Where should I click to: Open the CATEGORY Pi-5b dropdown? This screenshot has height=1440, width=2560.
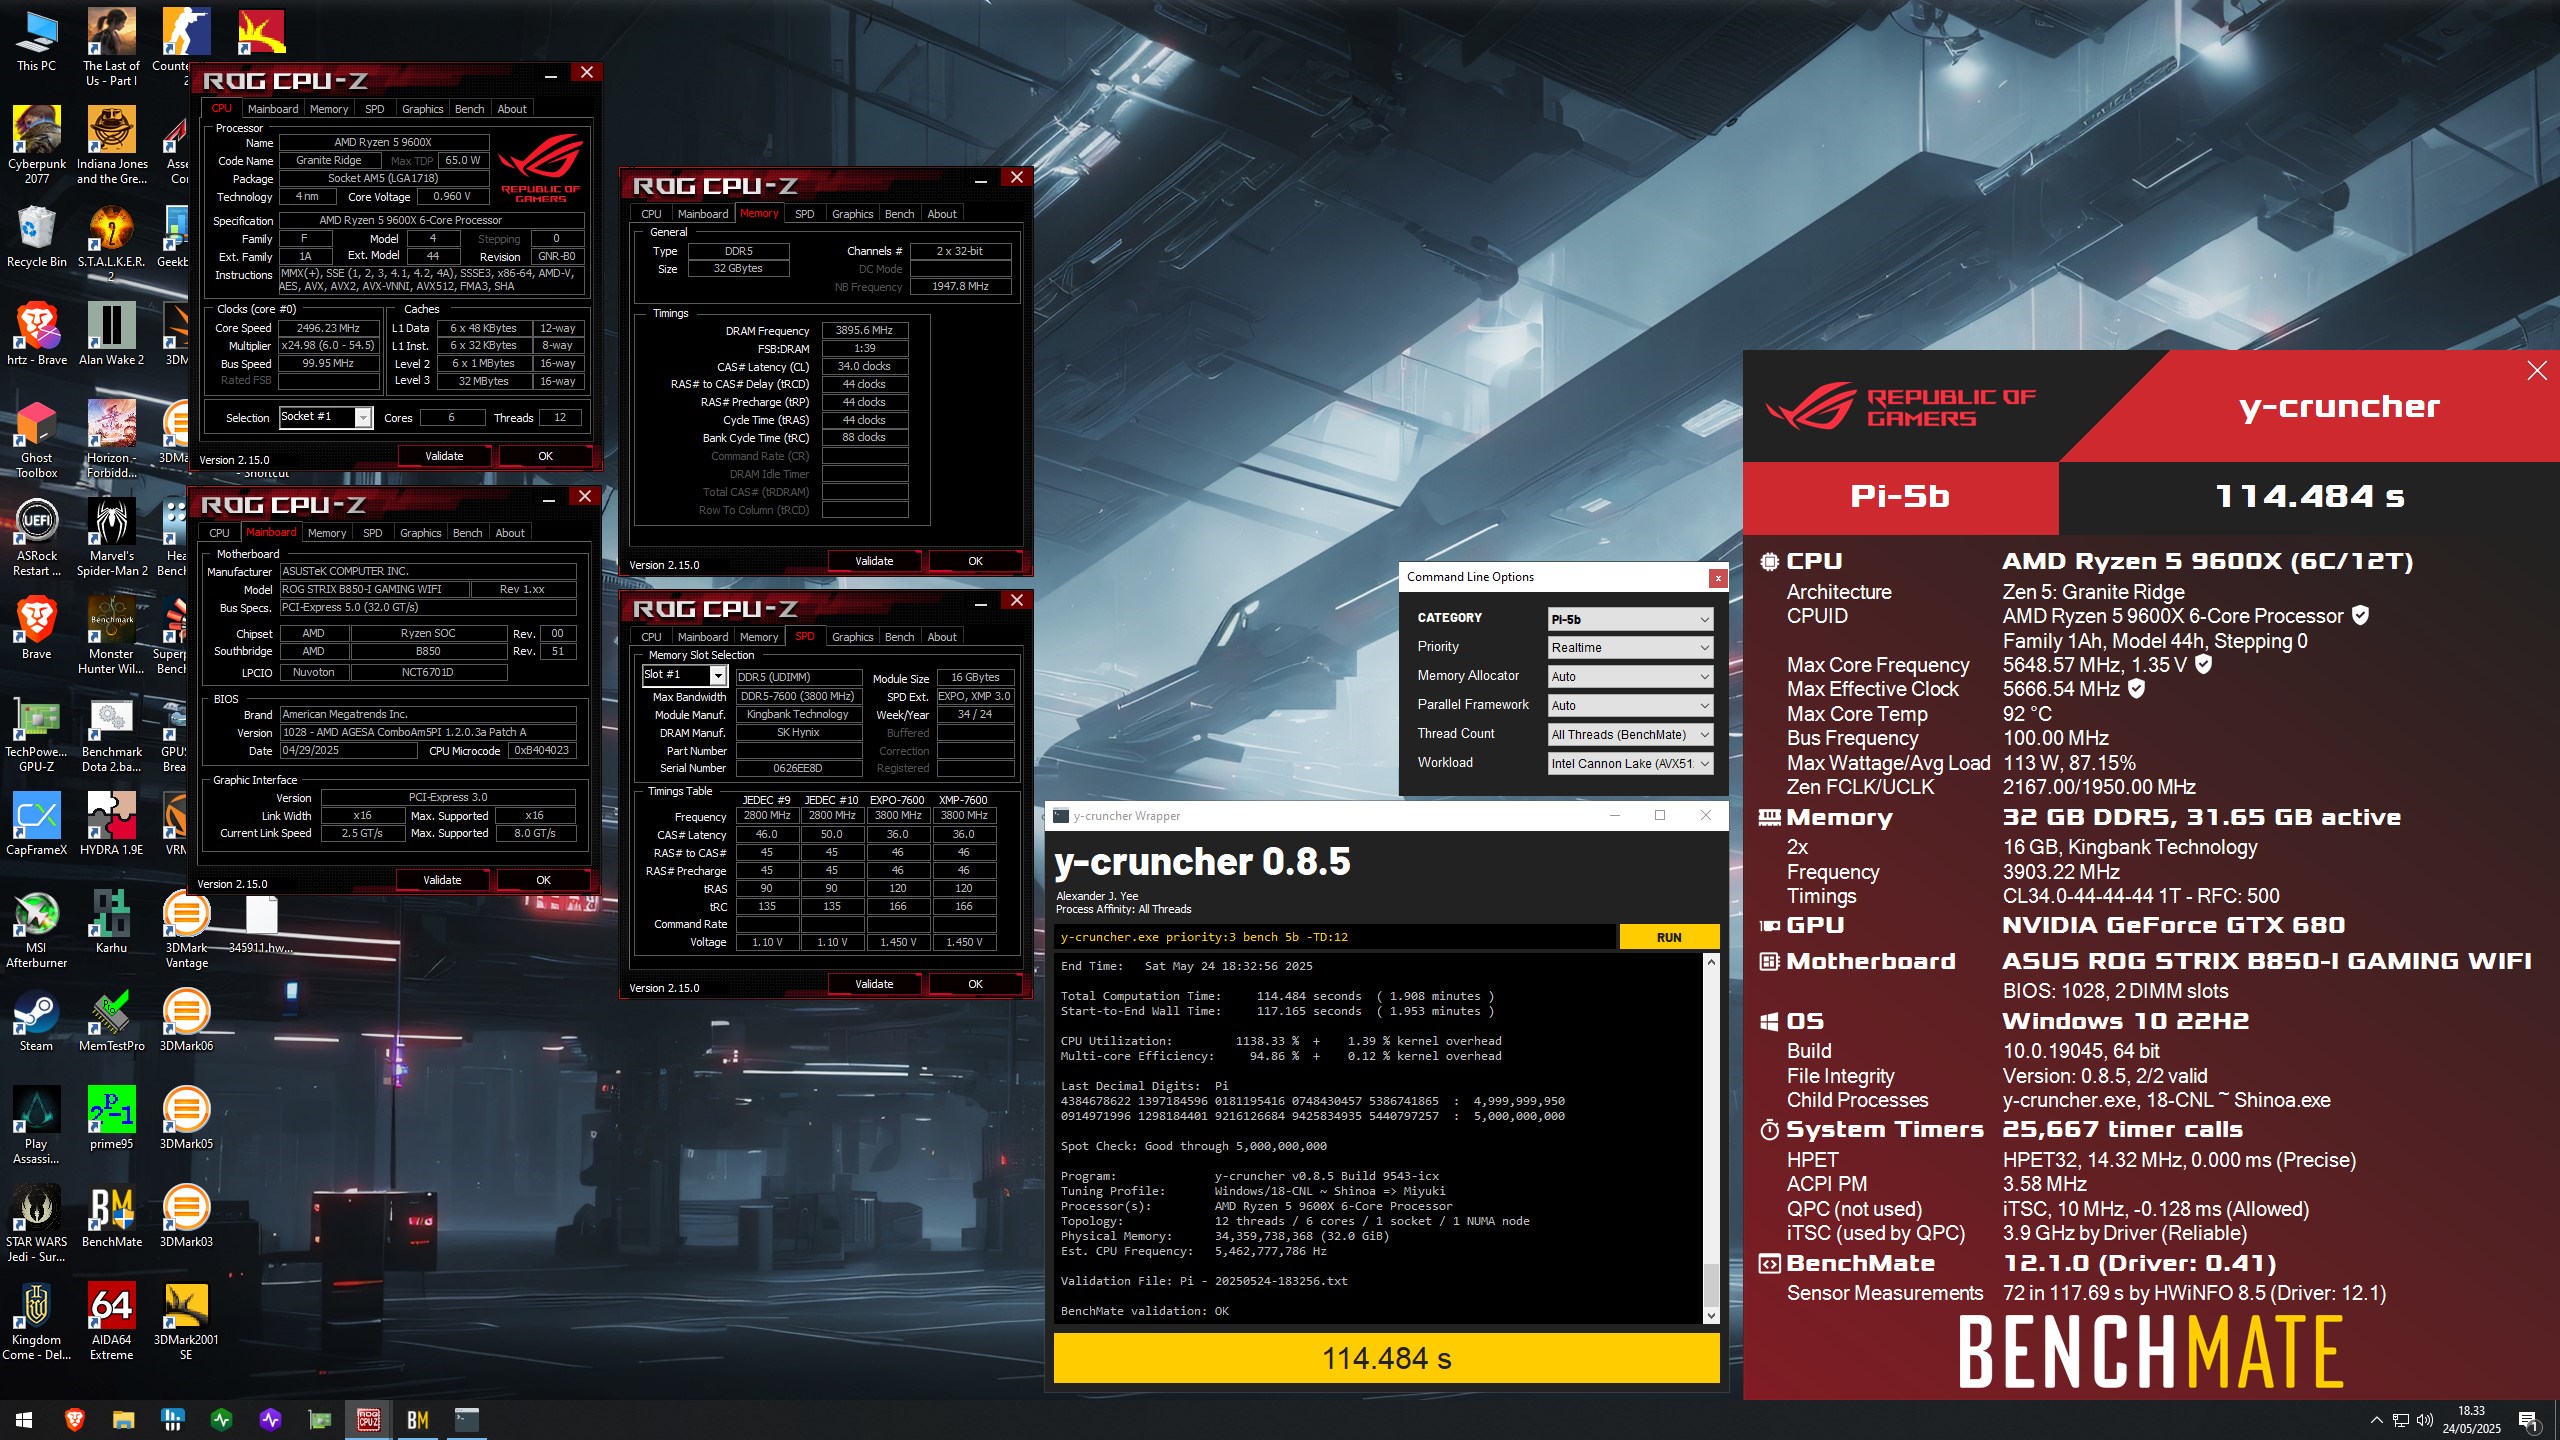(x=1630, y=619)
